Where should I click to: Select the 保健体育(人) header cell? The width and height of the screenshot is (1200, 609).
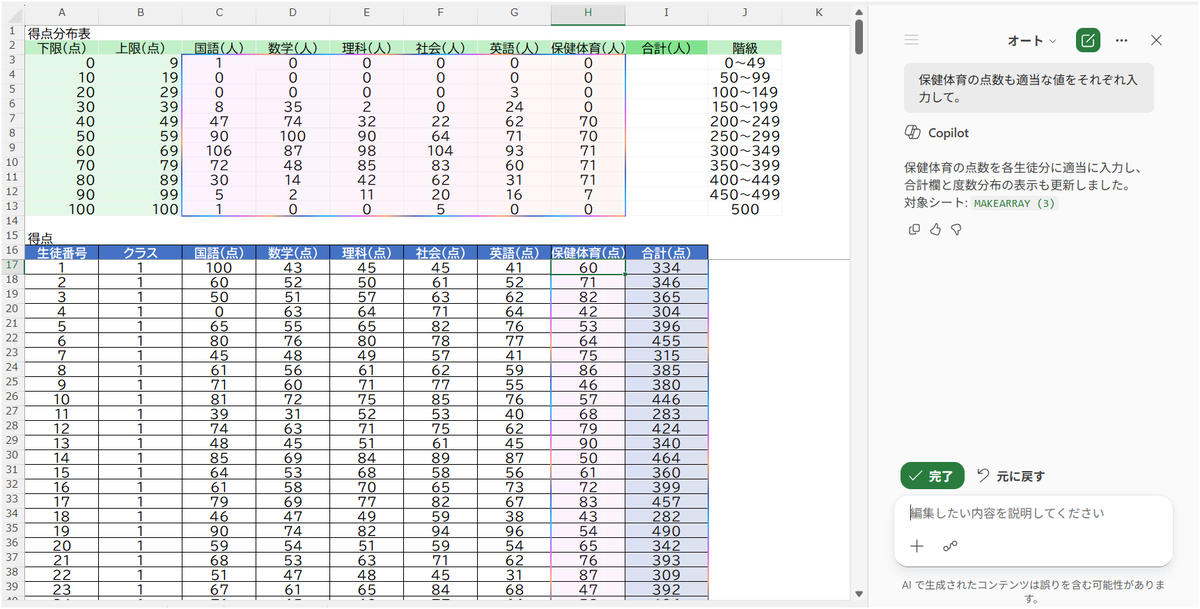588,47
